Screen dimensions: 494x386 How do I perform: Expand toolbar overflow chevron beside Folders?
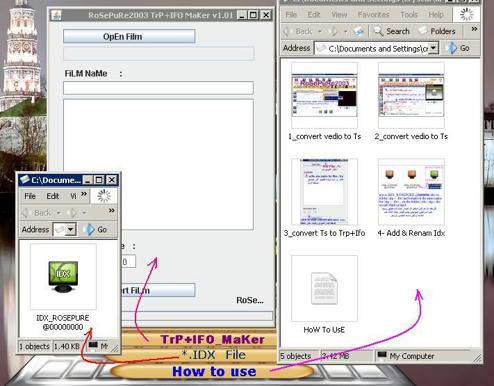click(474, 29)
